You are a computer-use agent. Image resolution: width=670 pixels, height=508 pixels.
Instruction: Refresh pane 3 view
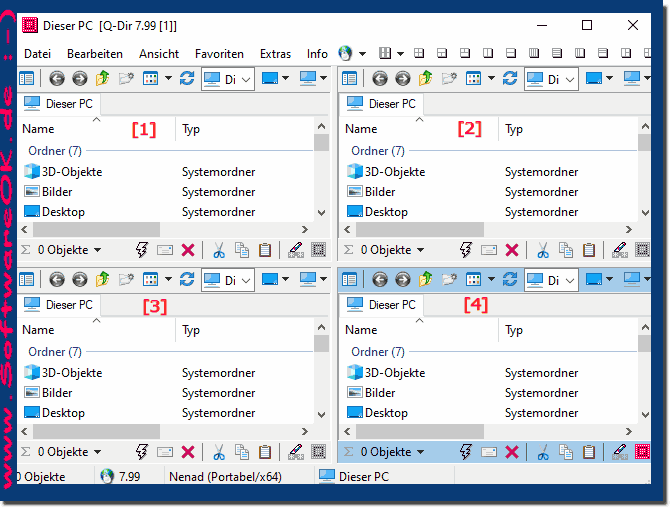[x=187, y=280]
